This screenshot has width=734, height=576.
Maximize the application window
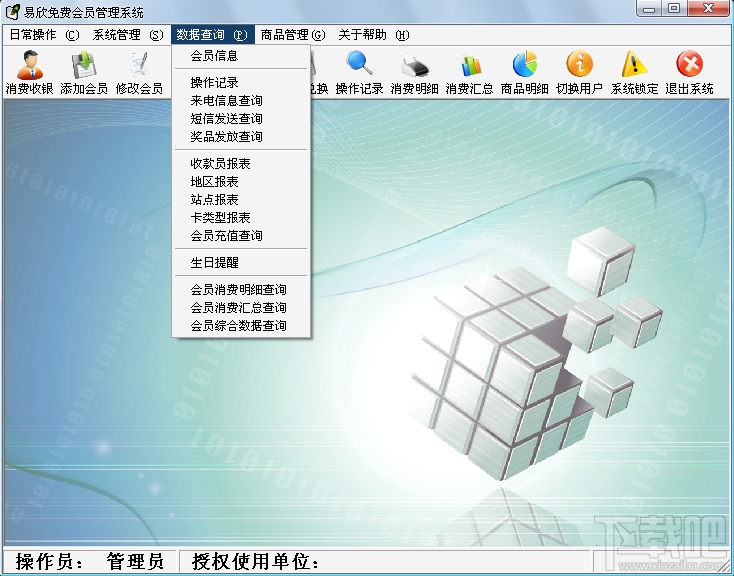point(674,9)
